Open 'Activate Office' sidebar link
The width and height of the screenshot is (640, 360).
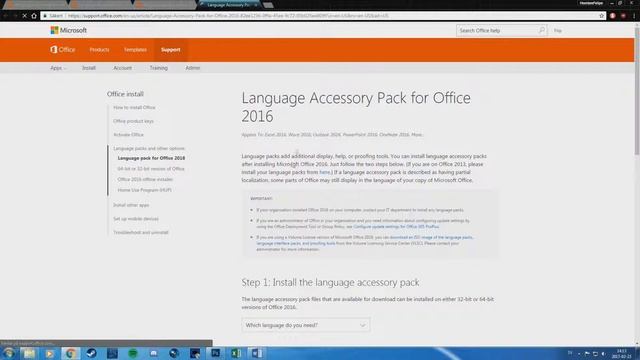pos(128,134)
